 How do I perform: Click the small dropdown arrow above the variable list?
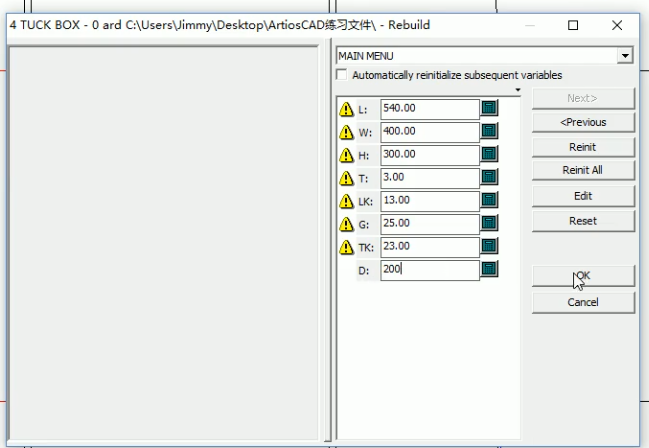click(518, 90)
